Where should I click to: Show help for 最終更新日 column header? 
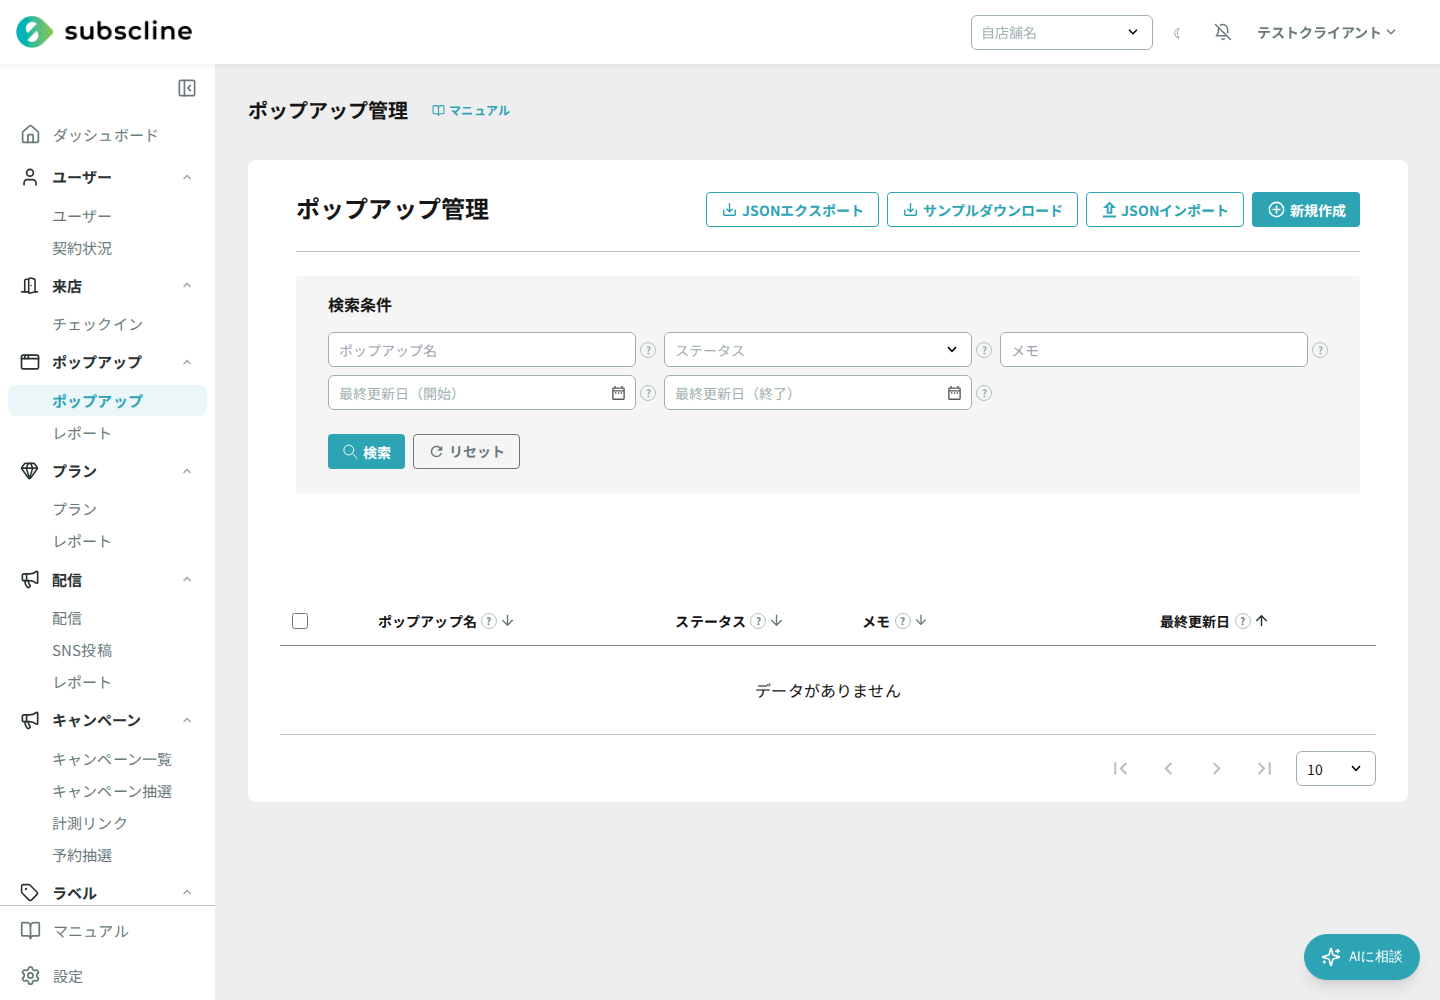1243,621
